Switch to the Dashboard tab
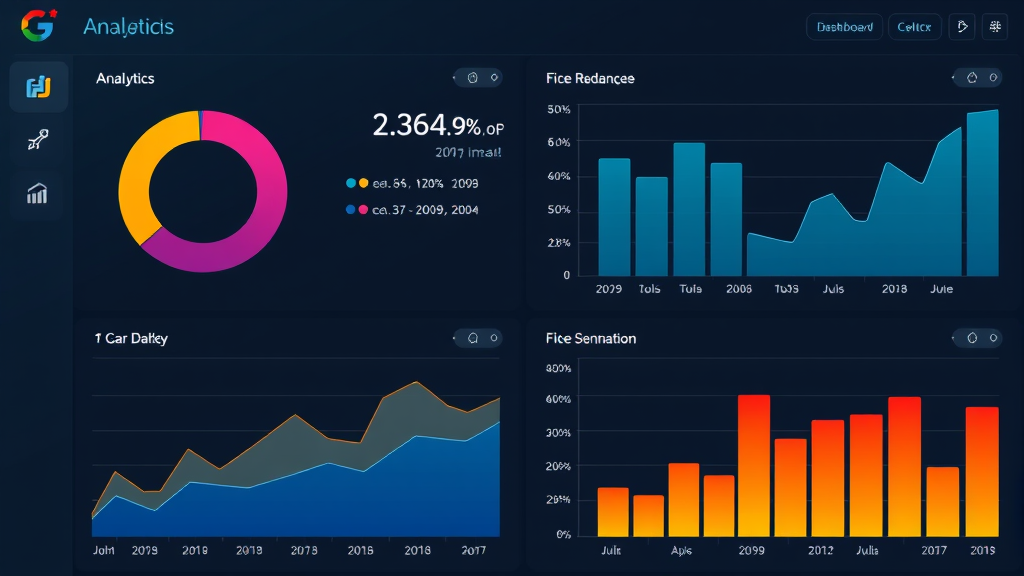Screen dimensions: 1024x576 (x=843, y=26)
